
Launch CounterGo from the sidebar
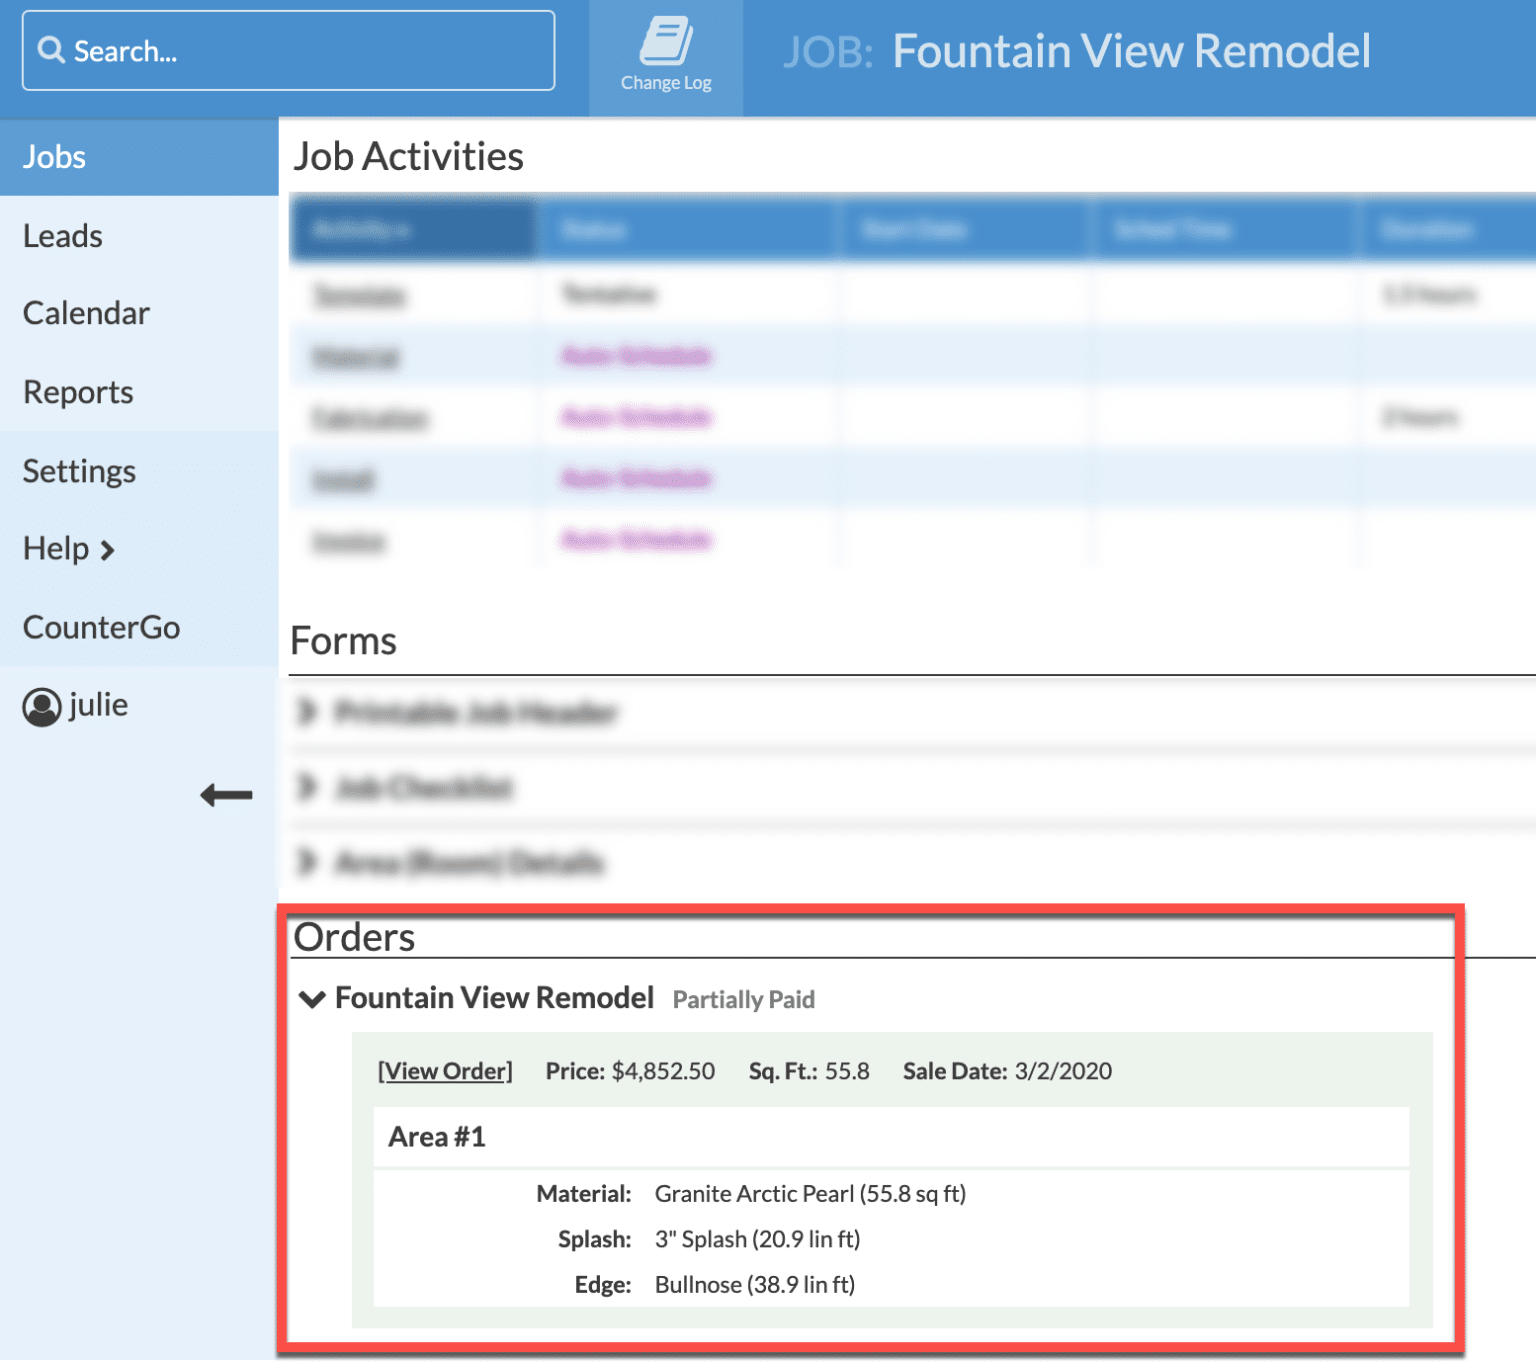101,627
